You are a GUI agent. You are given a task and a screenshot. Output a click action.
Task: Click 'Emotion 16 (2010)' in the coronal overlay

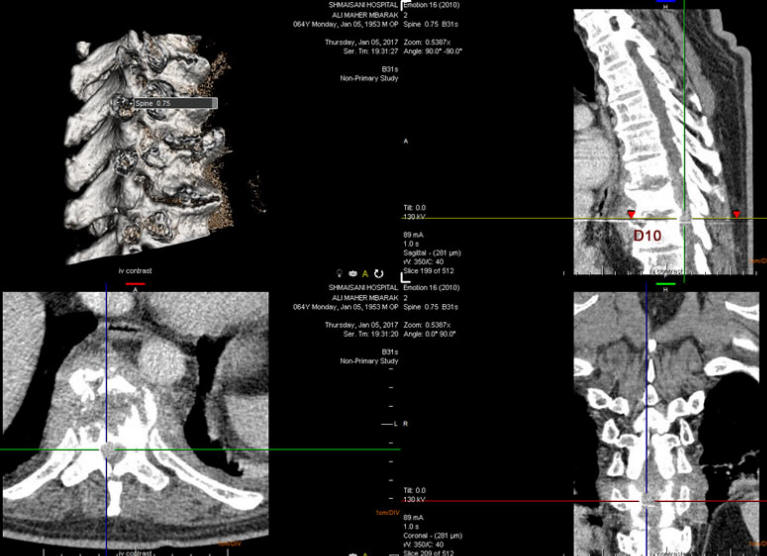pyautogui.click(x=431, y=288)
